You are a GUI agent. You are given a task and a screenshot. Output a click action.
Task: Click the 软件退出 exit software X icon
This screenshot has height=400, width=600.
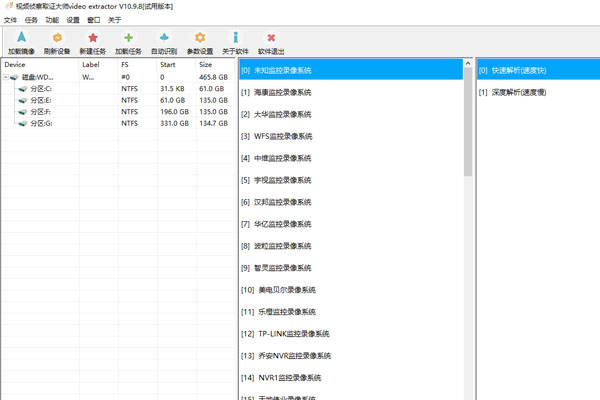click(x=271, y=37)
